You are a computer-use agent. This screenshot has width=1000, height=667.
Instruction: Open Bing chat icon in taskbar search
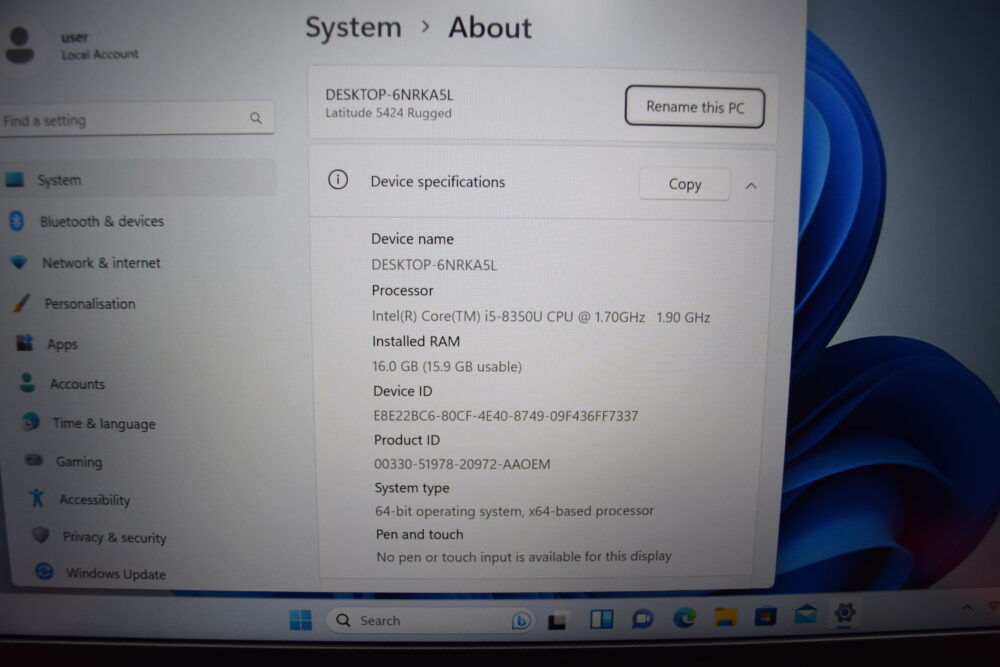521,620
